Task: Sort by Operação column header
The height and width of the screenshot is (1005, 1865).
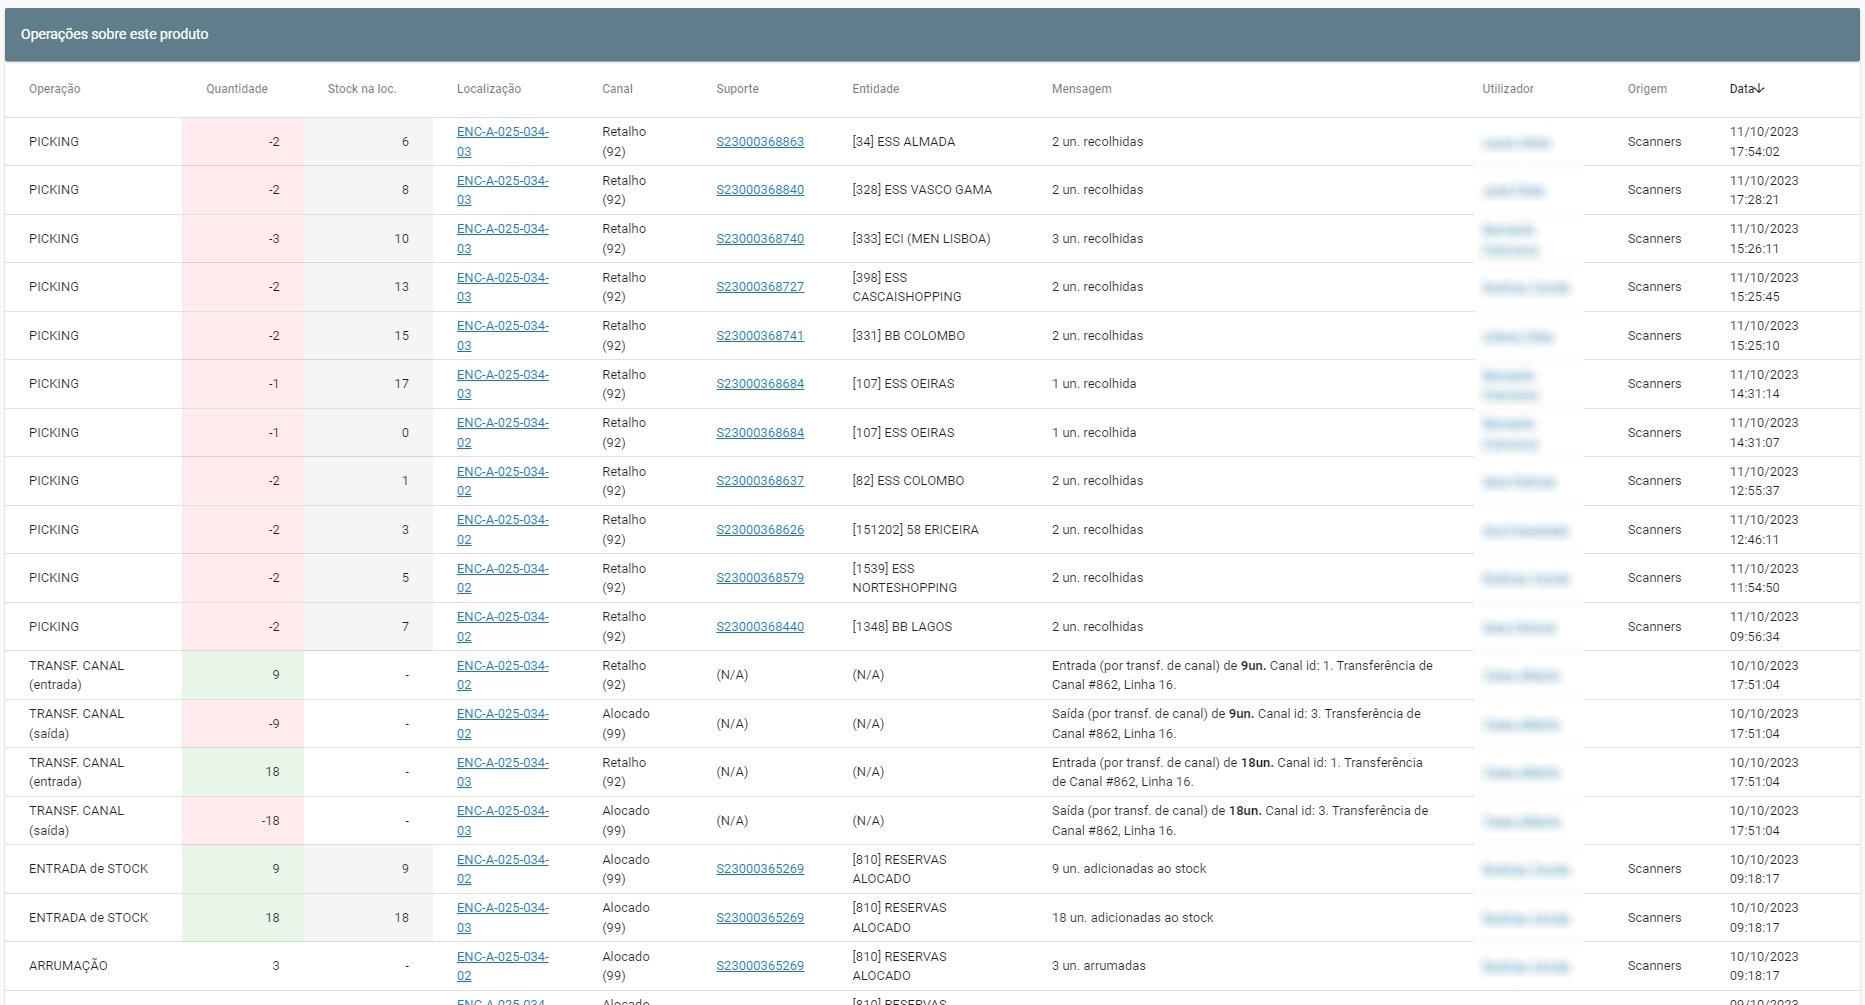Action: (55, 89)
